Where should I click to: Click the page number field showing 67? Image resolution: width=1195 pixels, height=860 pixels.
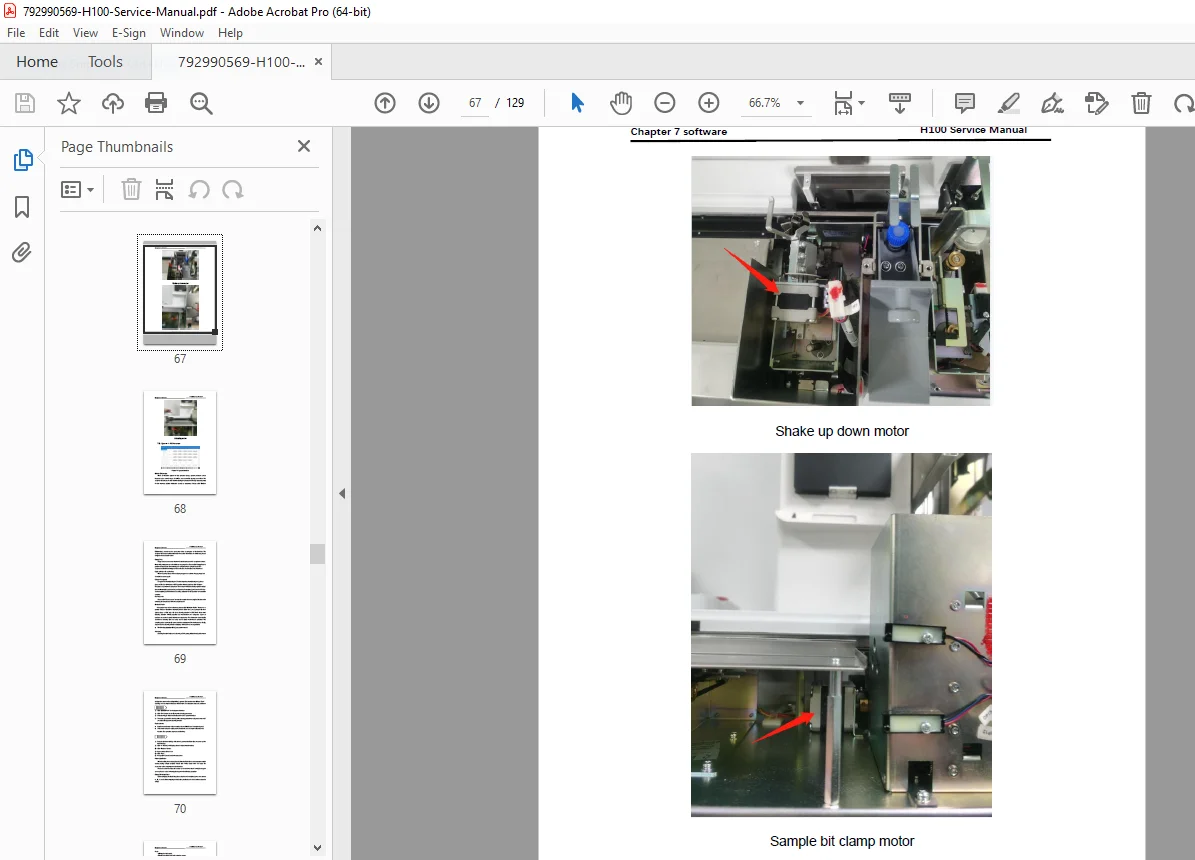tap(475, 103)
